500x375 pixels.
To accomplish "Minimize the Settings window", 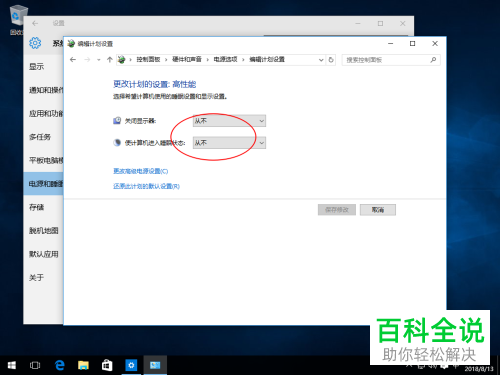I will coord(358,23).
